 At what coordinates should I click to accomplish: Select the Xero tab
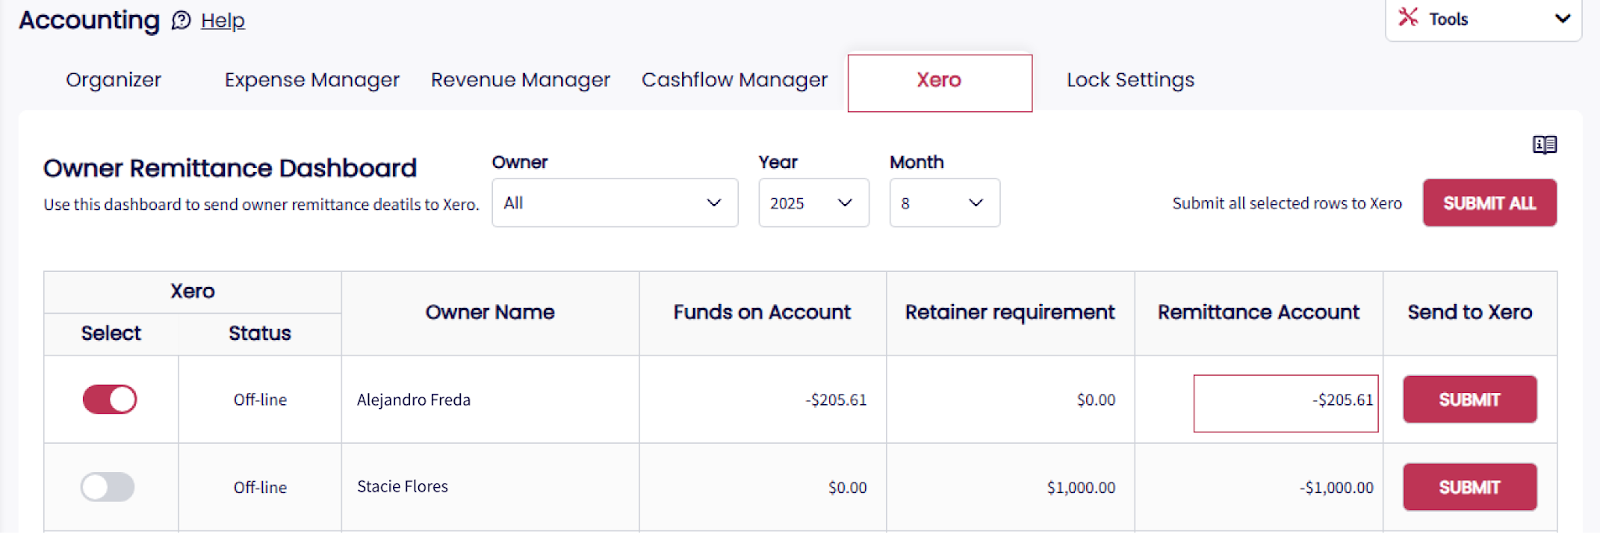pos(939,81)
